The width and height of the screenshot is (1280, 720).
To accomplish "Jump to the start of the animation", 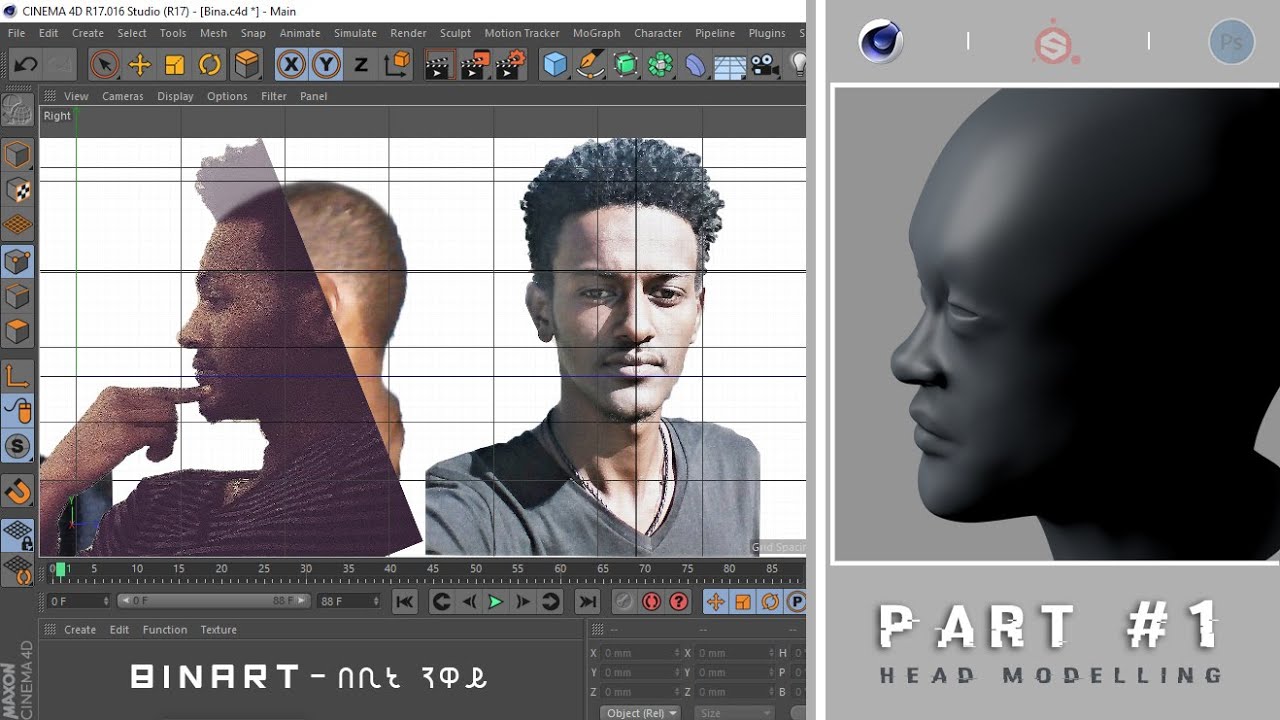I will click(404, 601).
